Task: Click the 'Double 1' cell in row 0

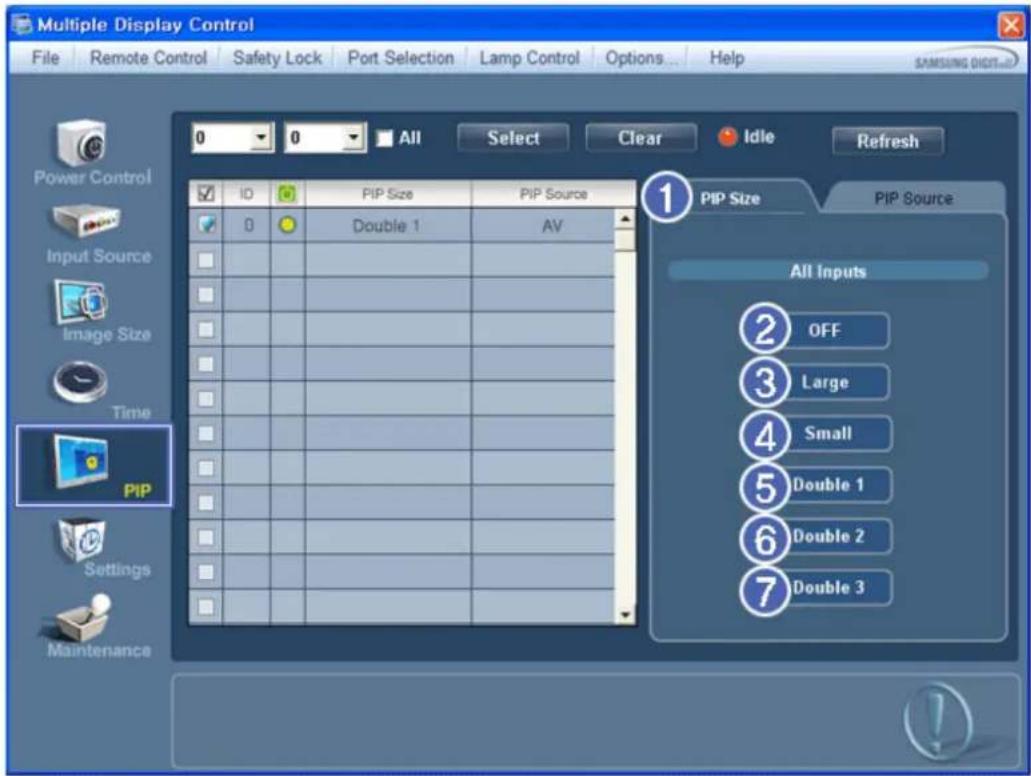Action: click(x=387, y=226)
